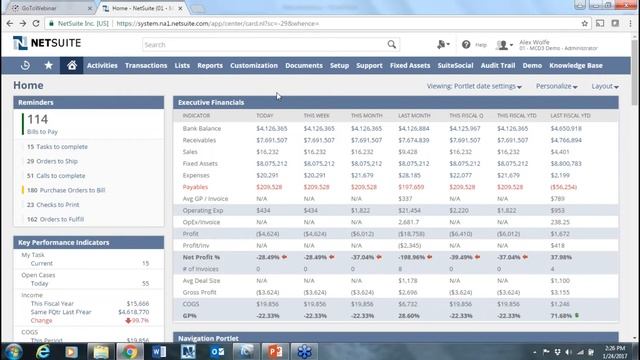The image size is (640, 360).
Task: Click the cast icon in address bar
Action: (600, 24)
